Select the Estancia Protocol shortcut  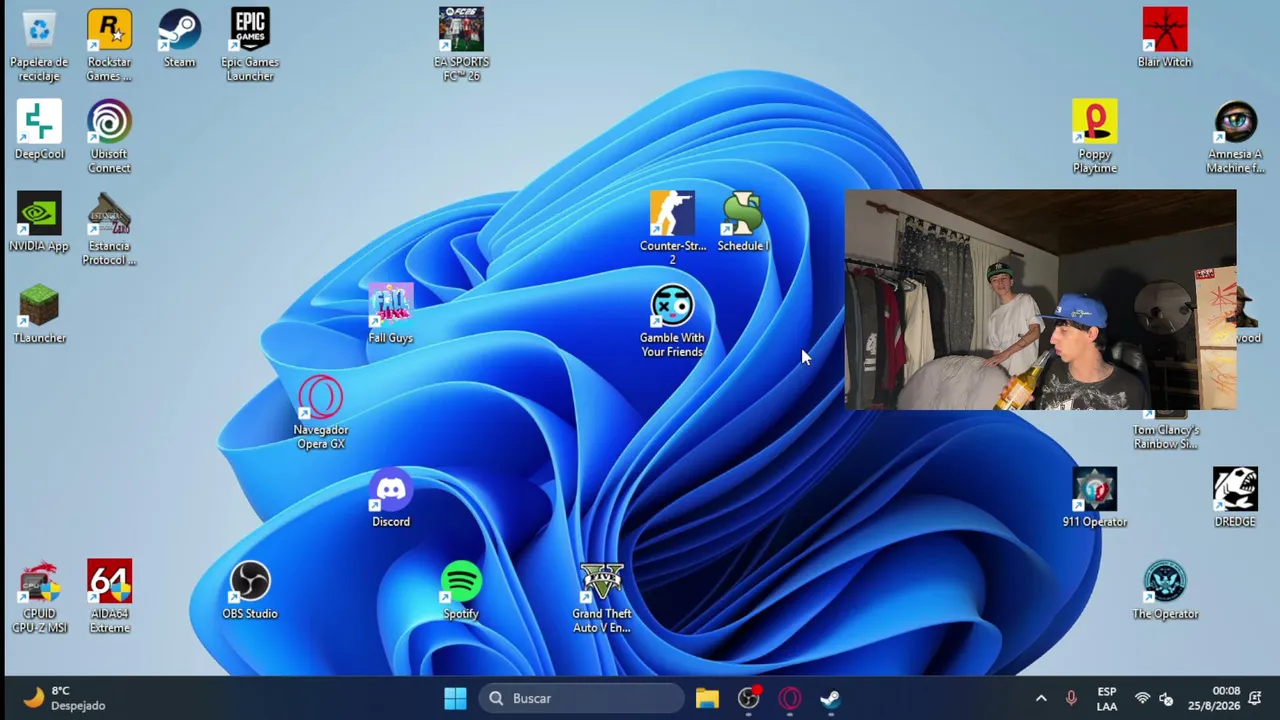pyautogui.click(x=109, y=230)
